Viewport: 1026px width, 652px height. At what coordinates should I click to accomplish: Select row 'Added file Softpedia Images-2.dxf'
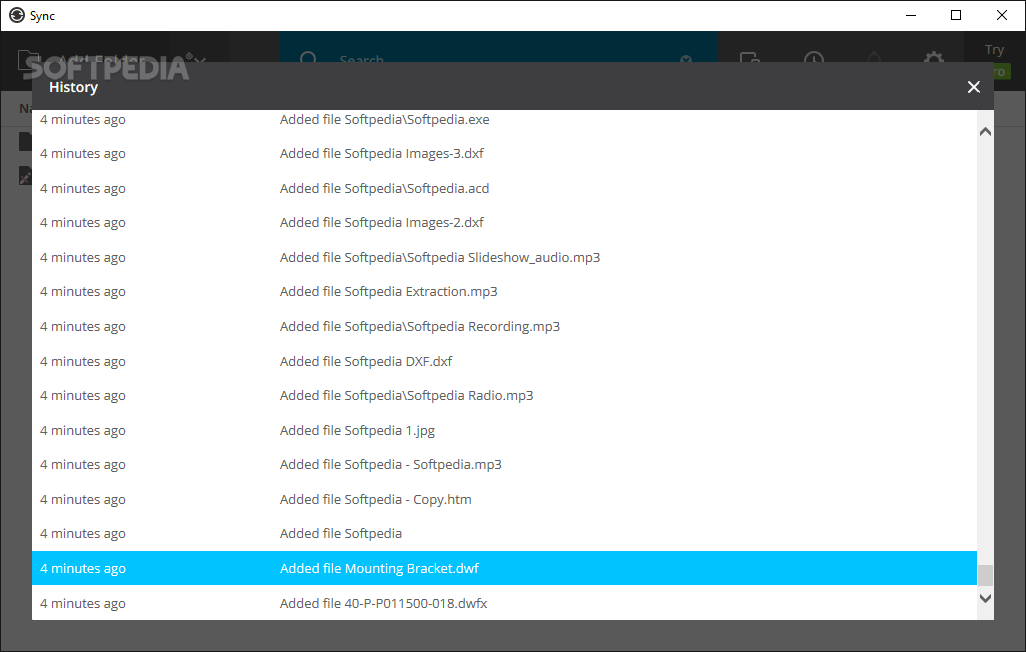tap(504, 223)
